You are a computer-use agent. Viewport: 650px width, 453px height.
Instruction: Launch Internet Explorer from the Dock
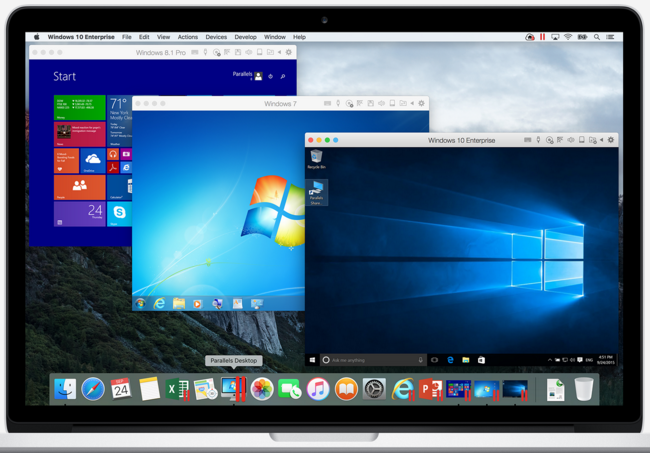pyautogui.click(x=403, y=389)
